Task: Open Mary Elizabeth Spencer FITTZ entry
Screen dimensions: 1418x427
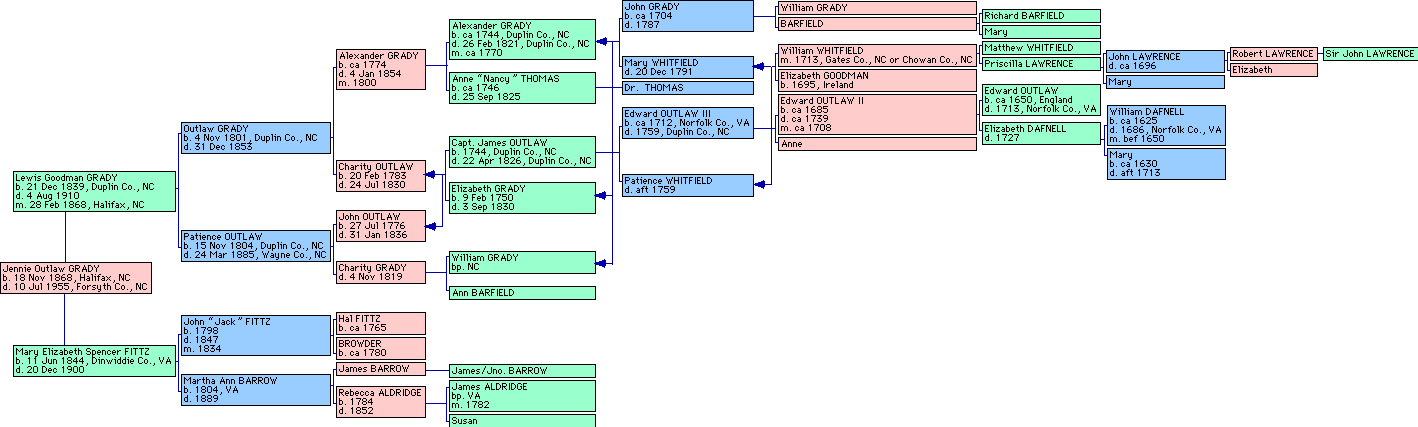Action: point(95,360)
